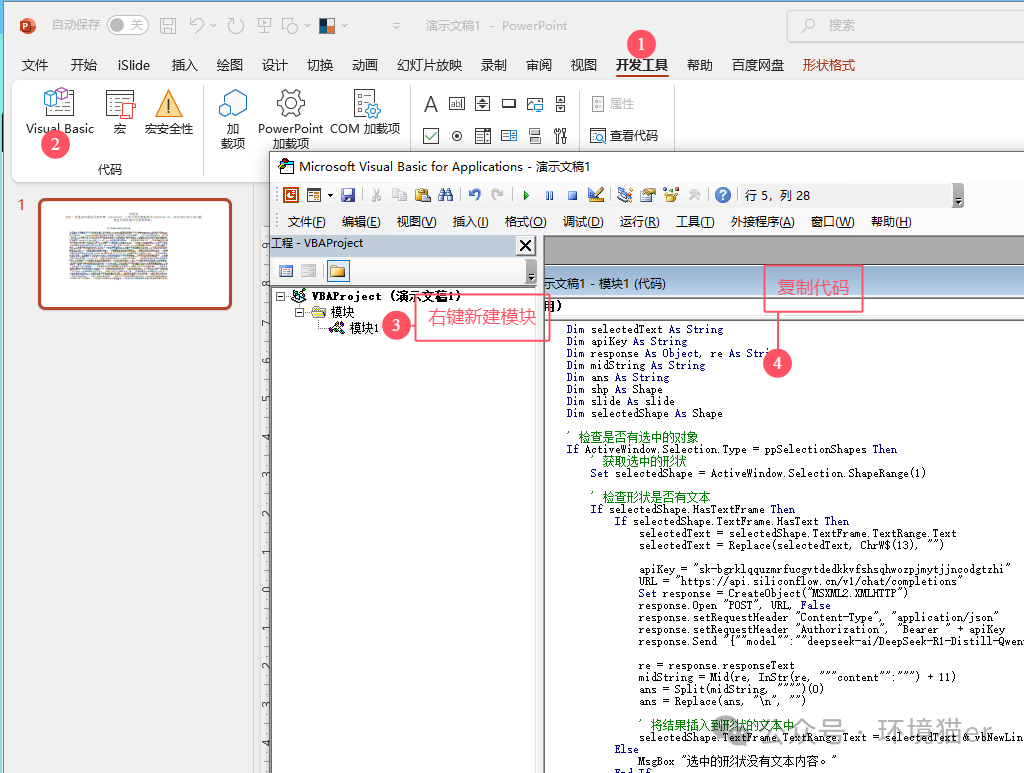The width and height of the screenshot is (1024, 773).
Task: Select the Image ActiveX control
Action: click(x=535, y=104)
